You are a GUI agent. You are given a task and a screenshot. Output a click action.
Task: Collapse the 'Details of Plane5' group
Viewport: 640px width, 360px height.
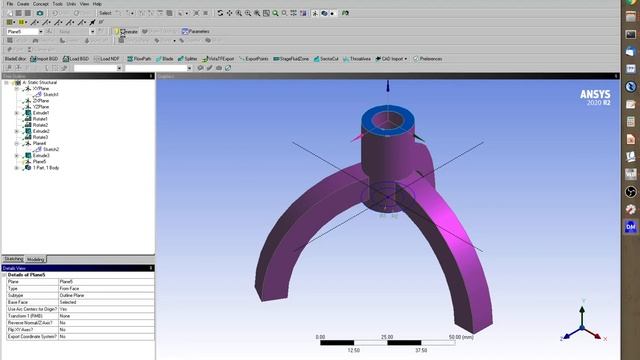[x=4, y=275]
